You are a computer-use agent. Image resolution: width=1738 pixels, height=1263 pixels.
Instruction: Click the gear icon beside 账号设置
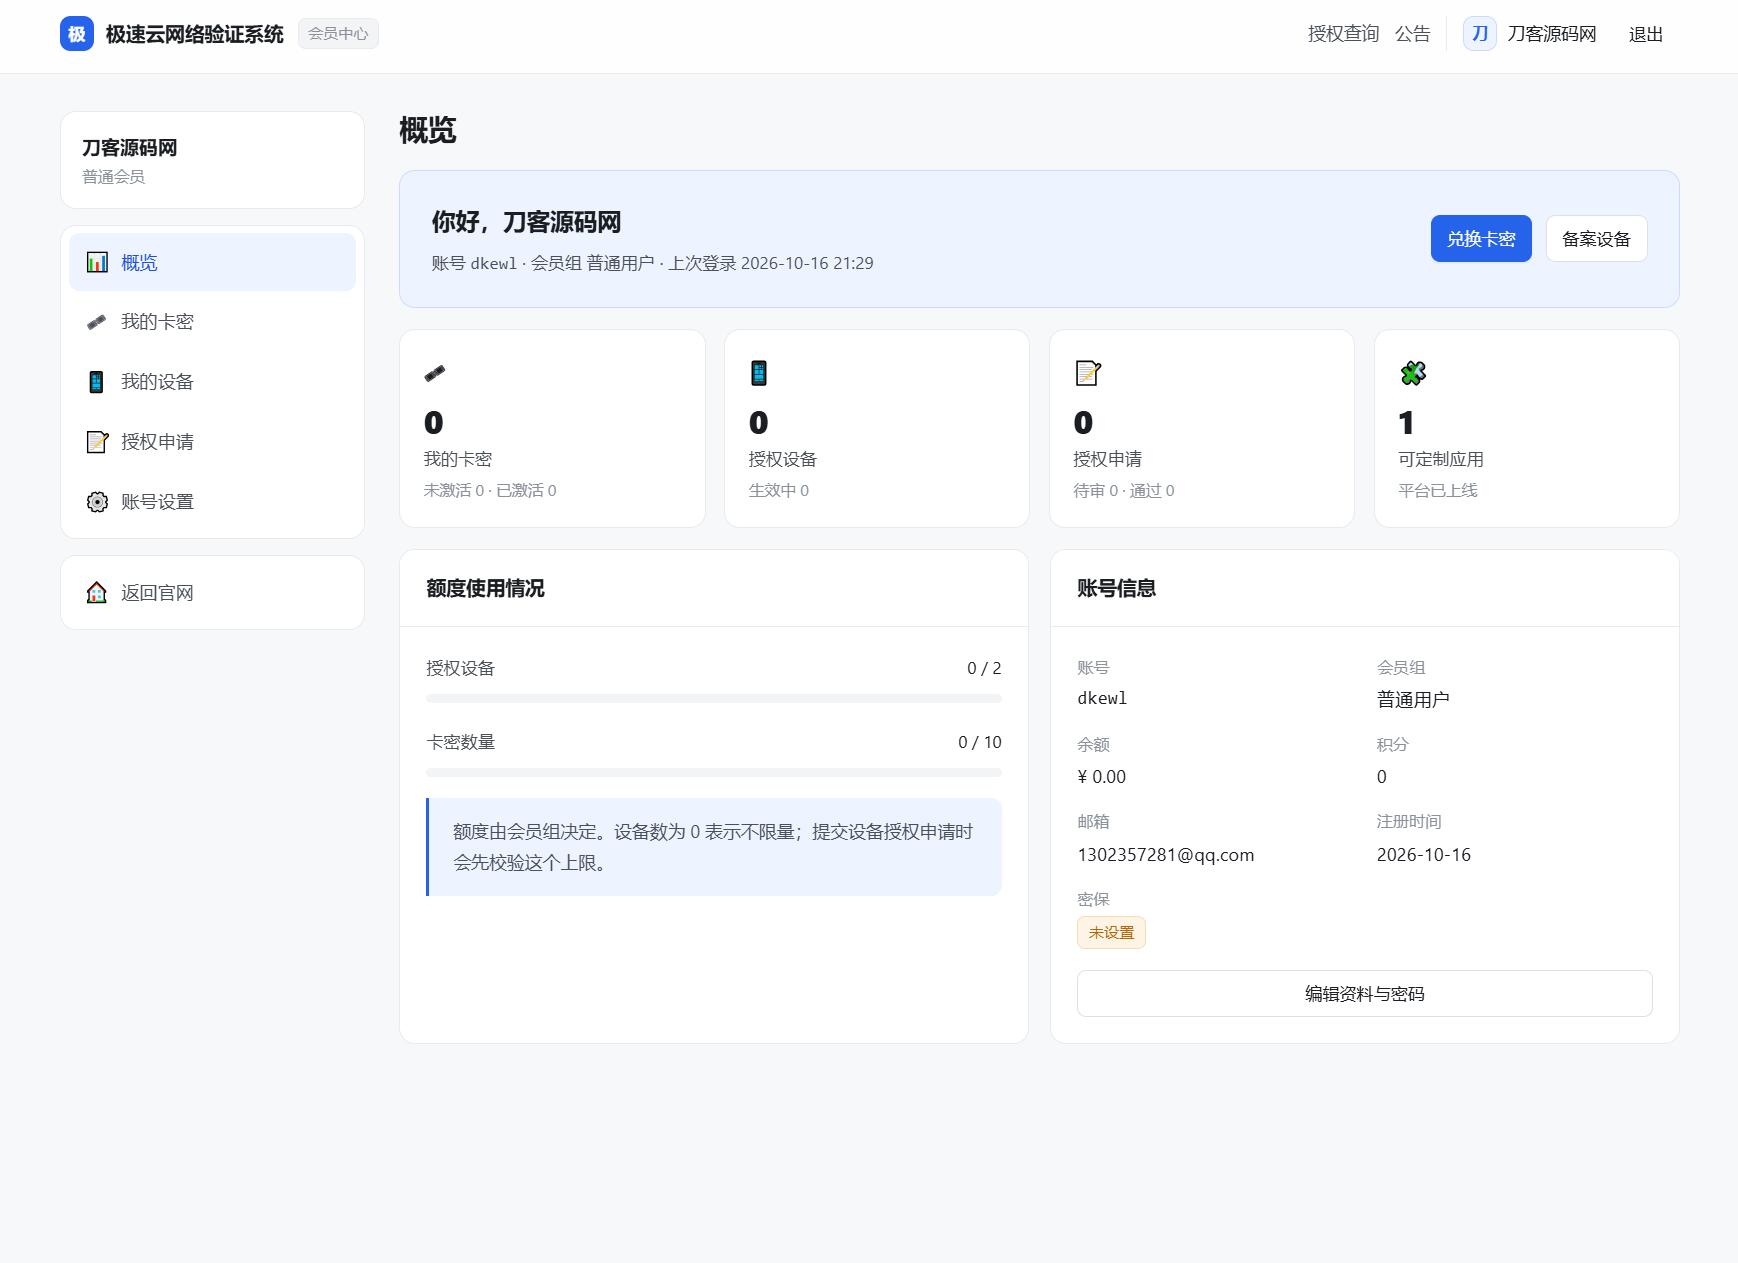[97, 502]
